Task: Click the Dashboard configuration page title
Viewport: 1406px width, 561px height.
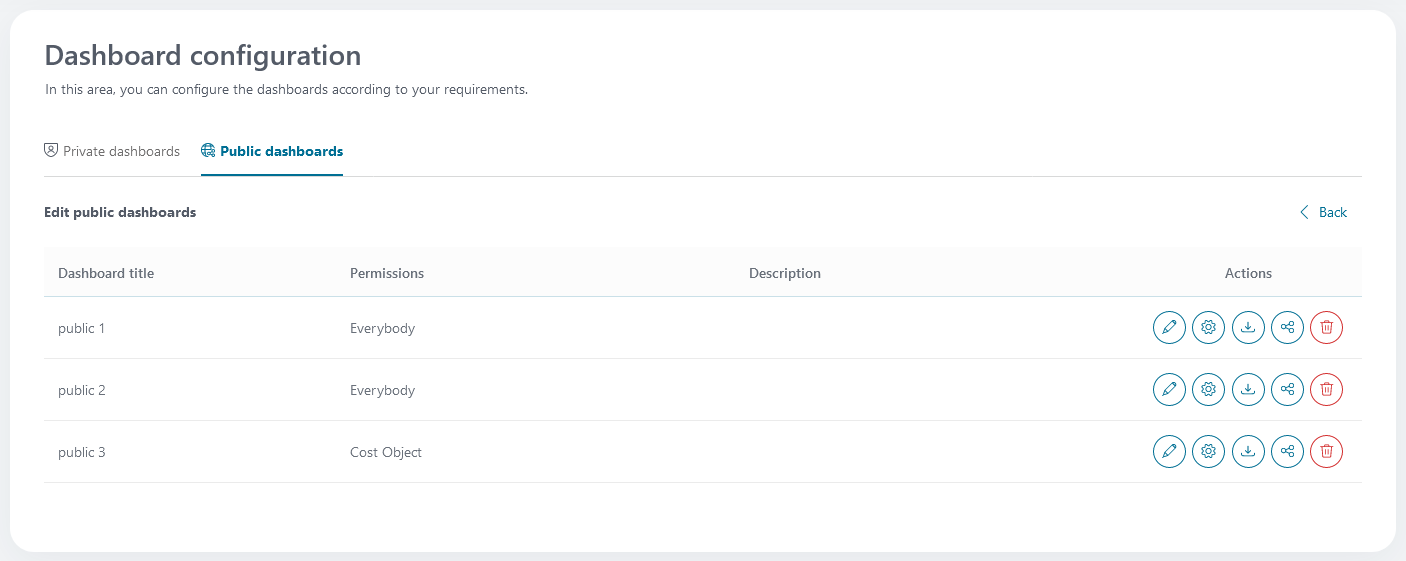Action: pos(203,55)
